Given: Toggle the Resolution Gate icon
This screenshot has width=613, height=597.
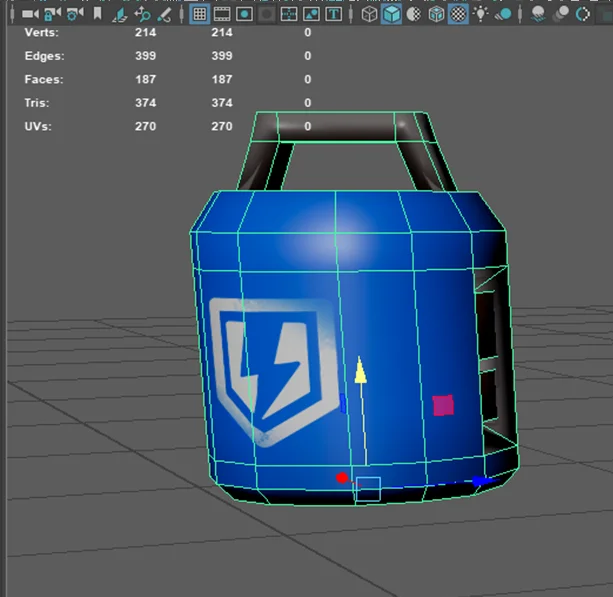Looking at the screenshot, I should coord(244,14).
